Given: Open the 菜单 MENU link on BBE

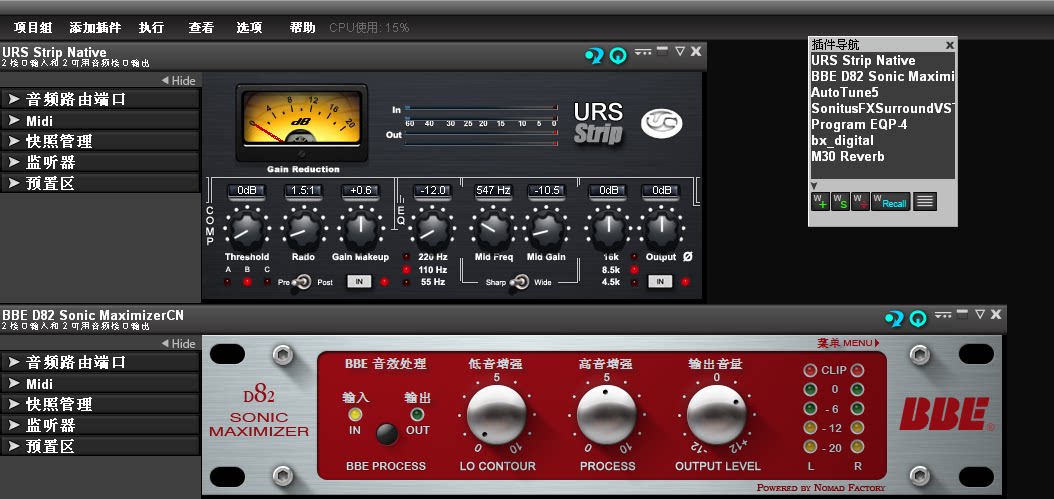Looking at the screenshot, I should tap(848, 343).
